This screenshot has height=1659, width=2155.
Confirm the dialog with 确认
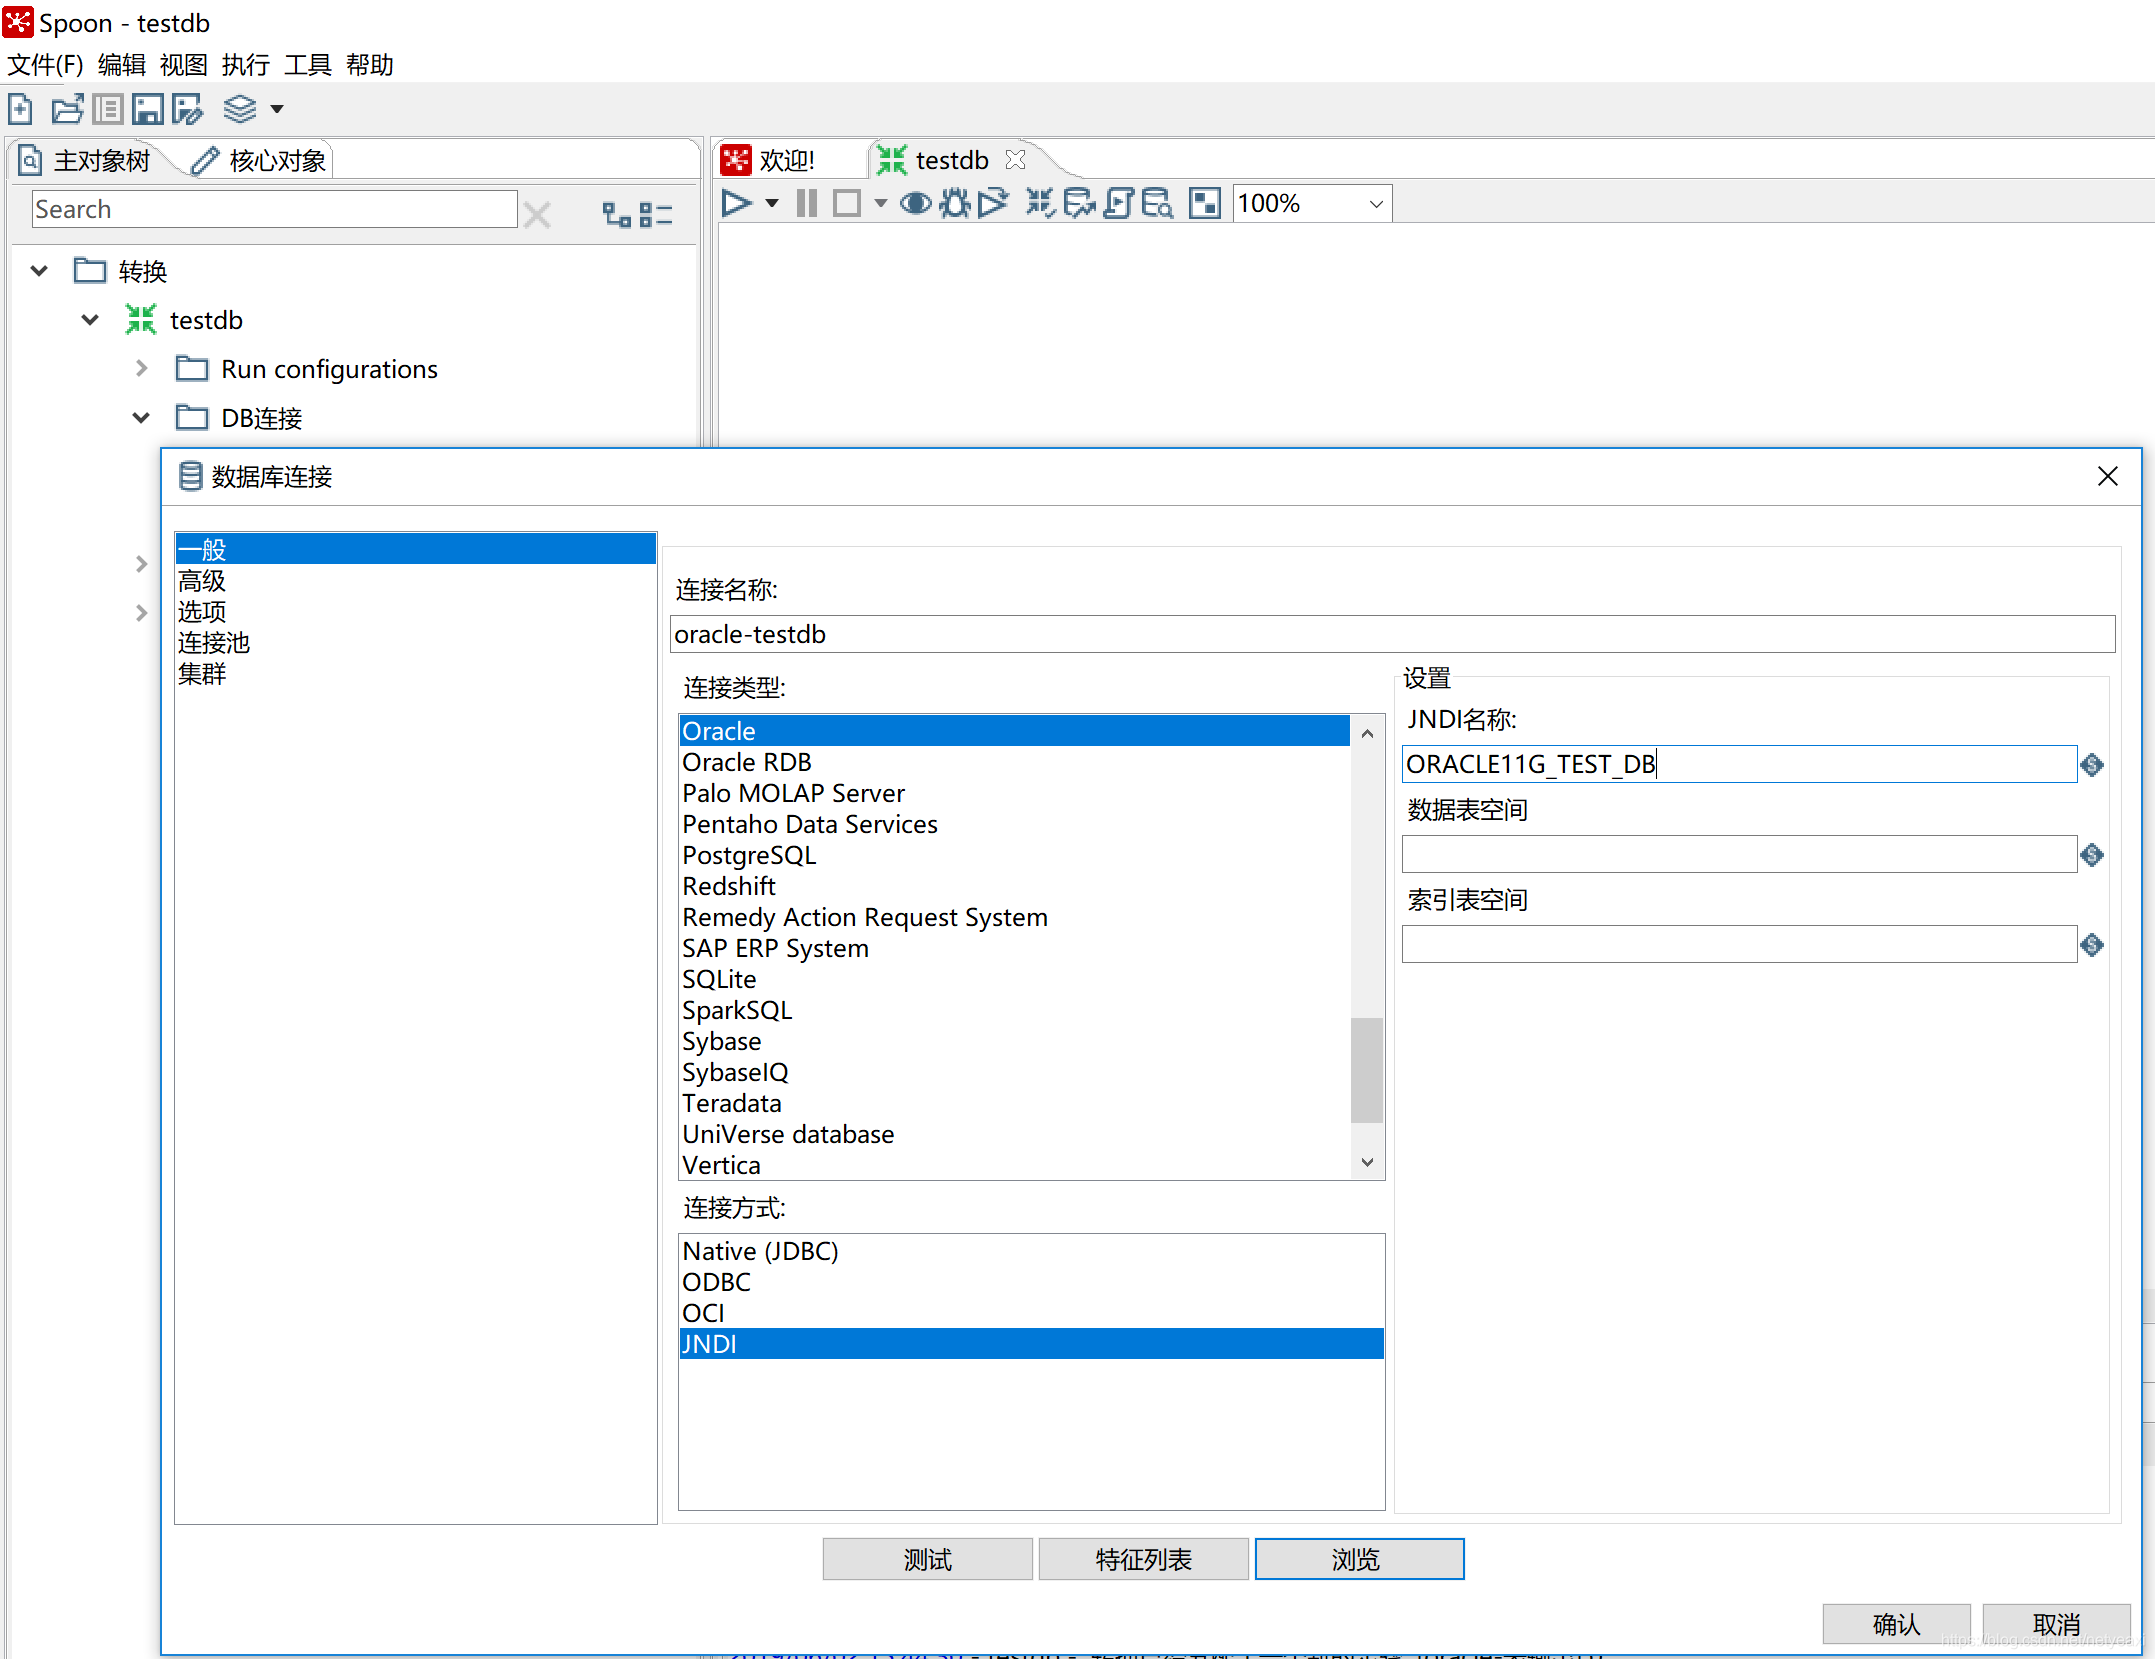pyautogui.click(x=1896, y=1624)
